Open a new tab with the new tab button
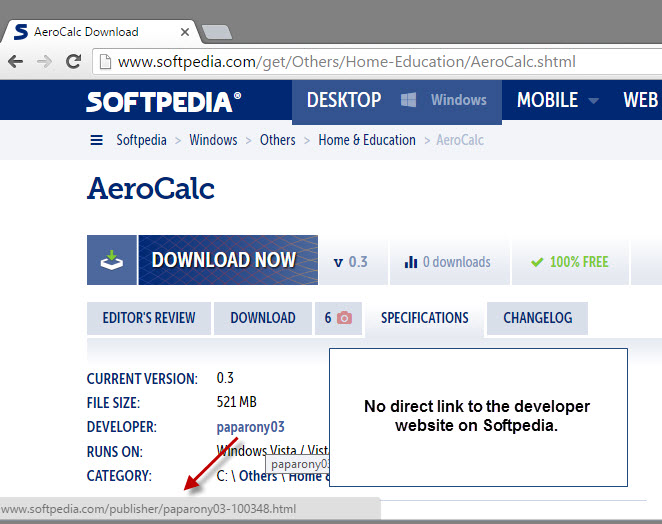This screenshot has height=524, width=662. click(217, 32)
